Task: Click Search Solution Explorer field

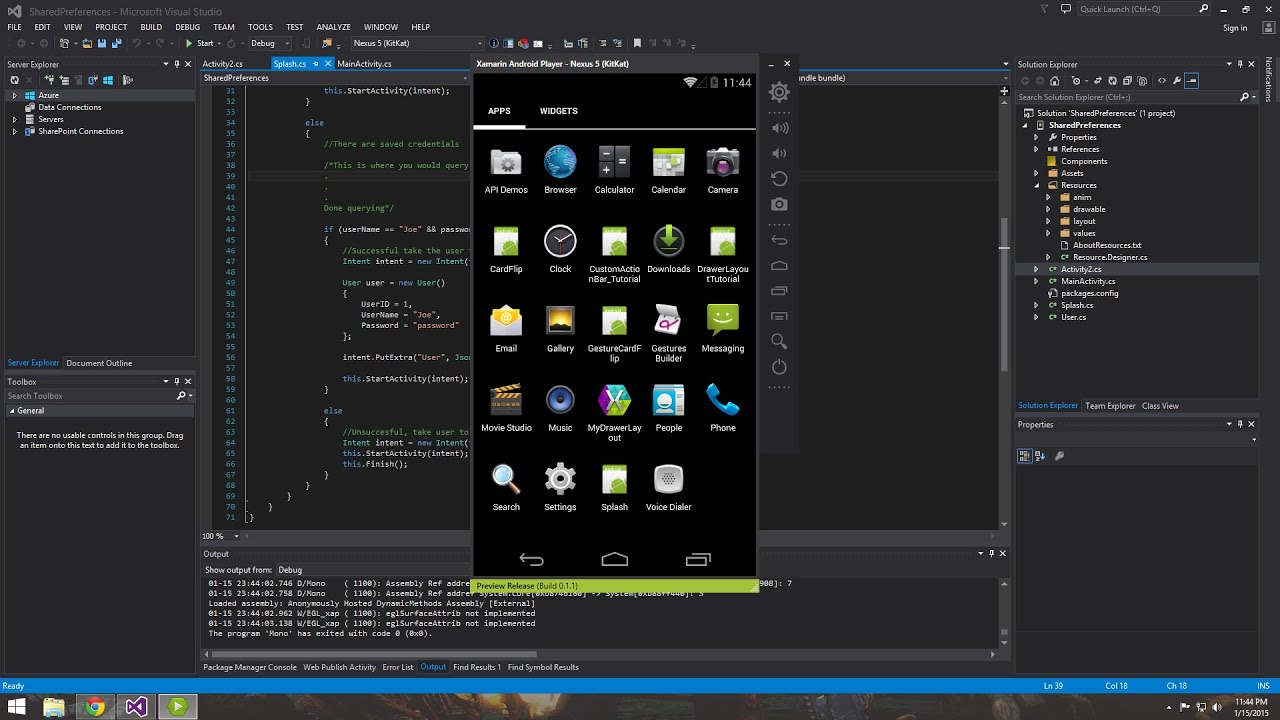Action: 1127,97
